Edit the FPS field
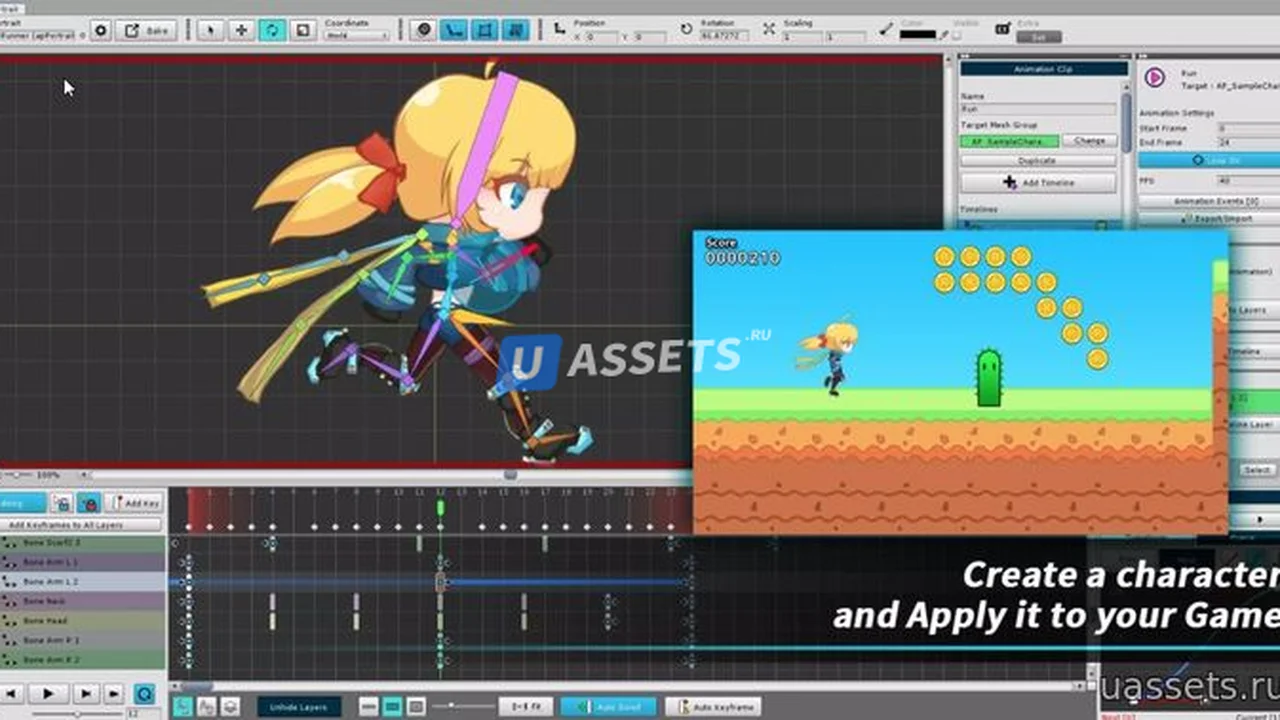 tap(1248, 181)
